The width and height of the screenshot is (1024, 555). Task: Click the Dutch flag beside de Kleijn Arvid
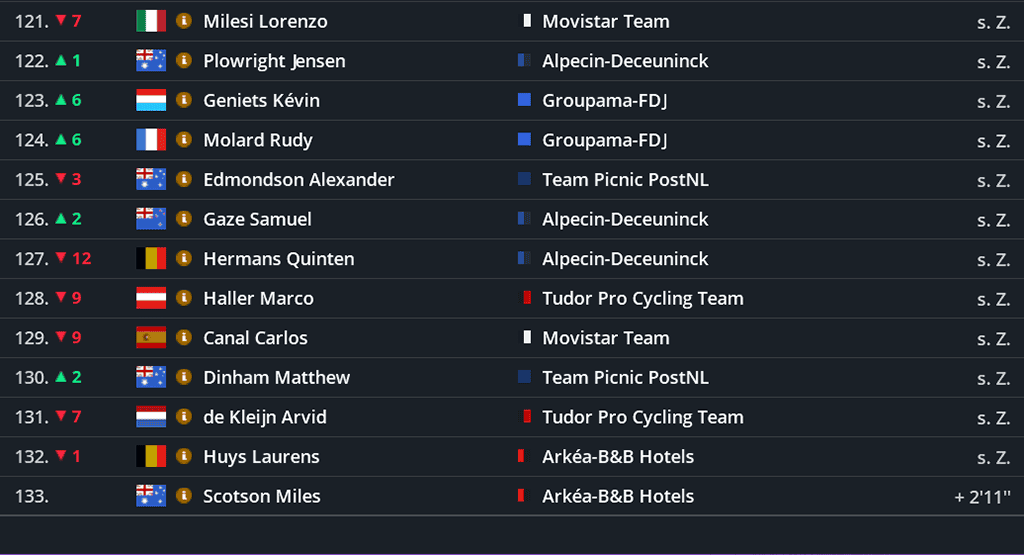click(x=151, y=417)
